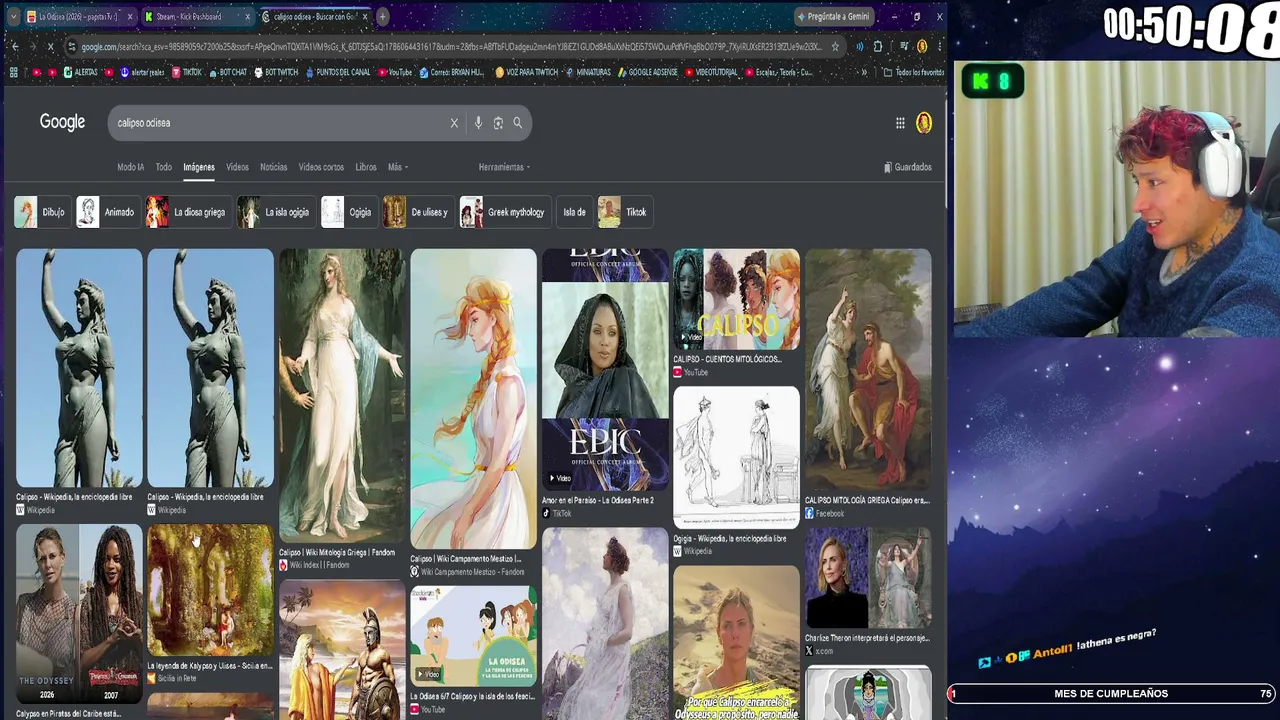Screen dimensions: 1280x720
Task: Open the 'Ogigia - Wikipedia' sketch image
Action: click(736, 458)
